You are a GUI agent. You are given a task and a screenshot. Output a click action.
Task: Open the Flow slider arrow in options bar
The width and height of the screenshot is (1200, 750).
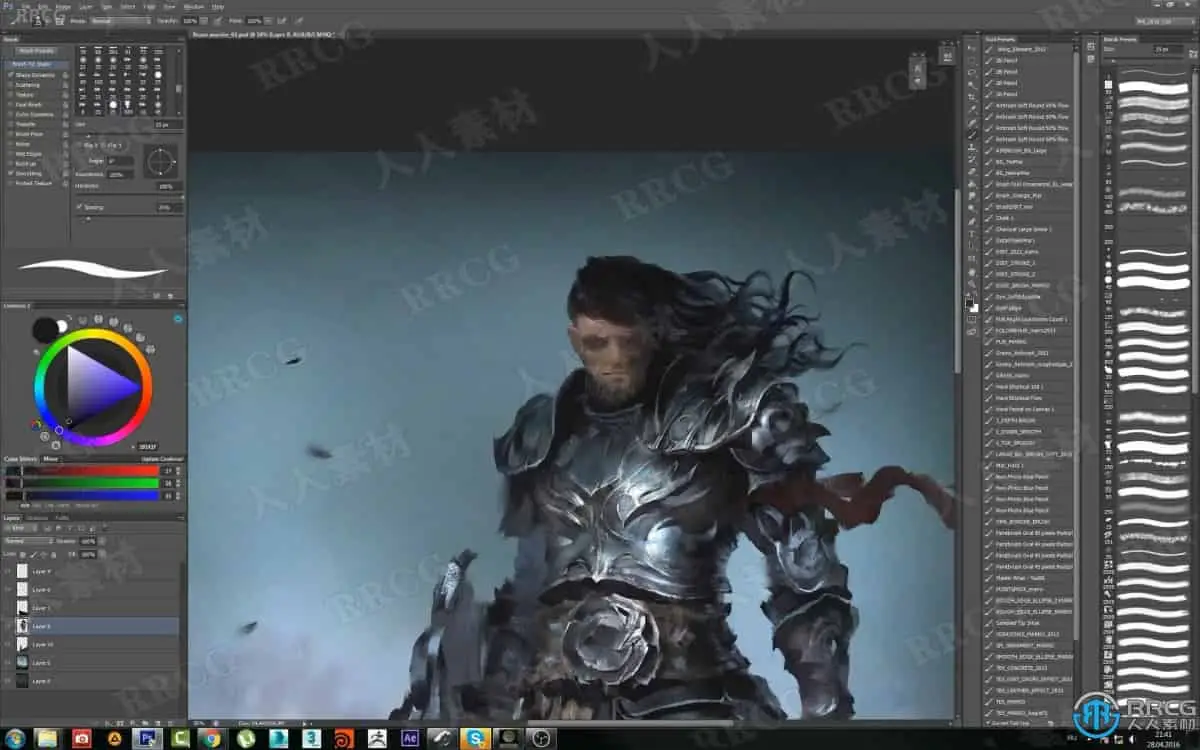(267, 21)
